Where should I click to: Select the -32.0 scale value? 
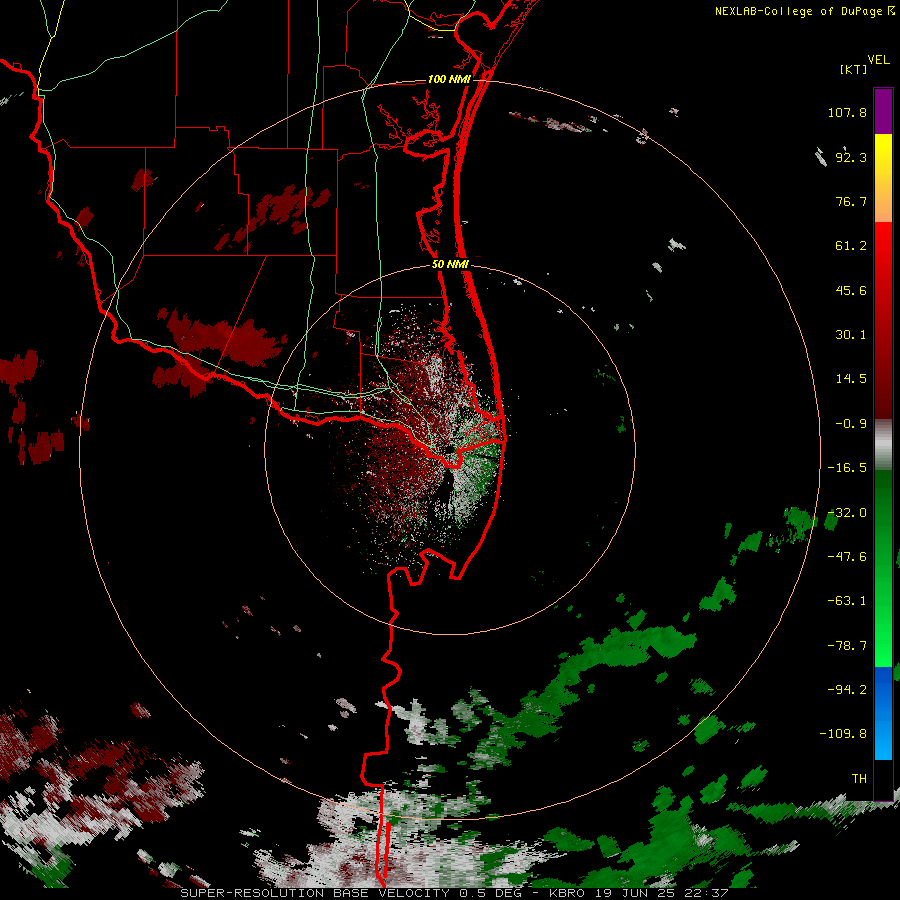click(x=847, y=513)
